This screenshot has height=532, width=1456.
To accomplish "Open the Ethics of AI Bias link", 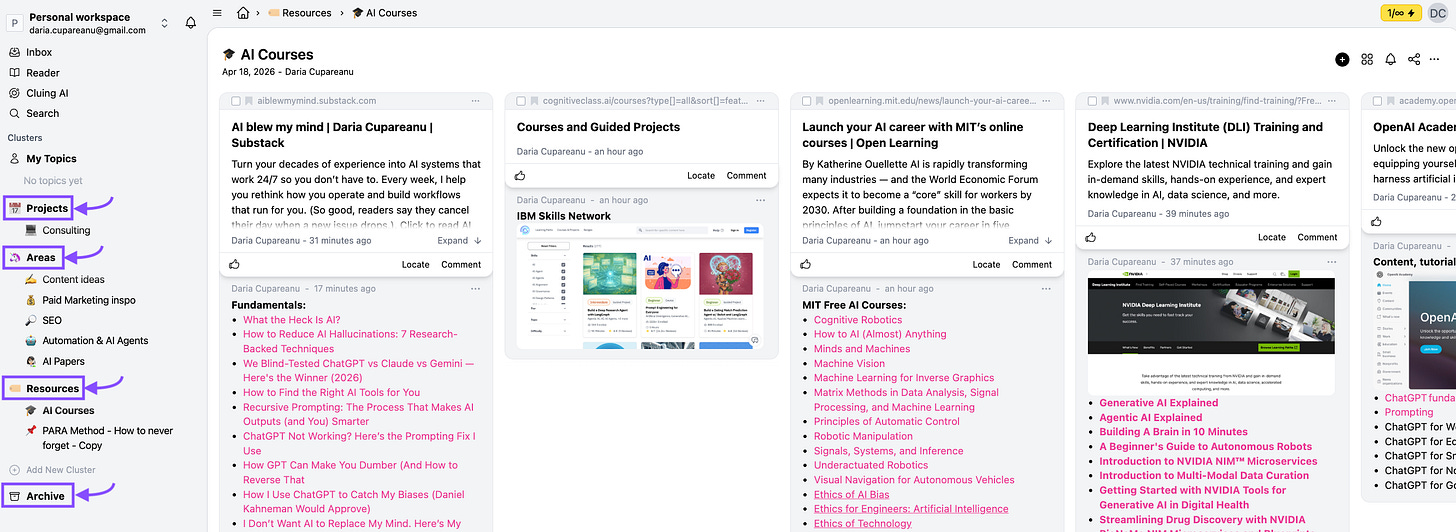I will 851,494.
